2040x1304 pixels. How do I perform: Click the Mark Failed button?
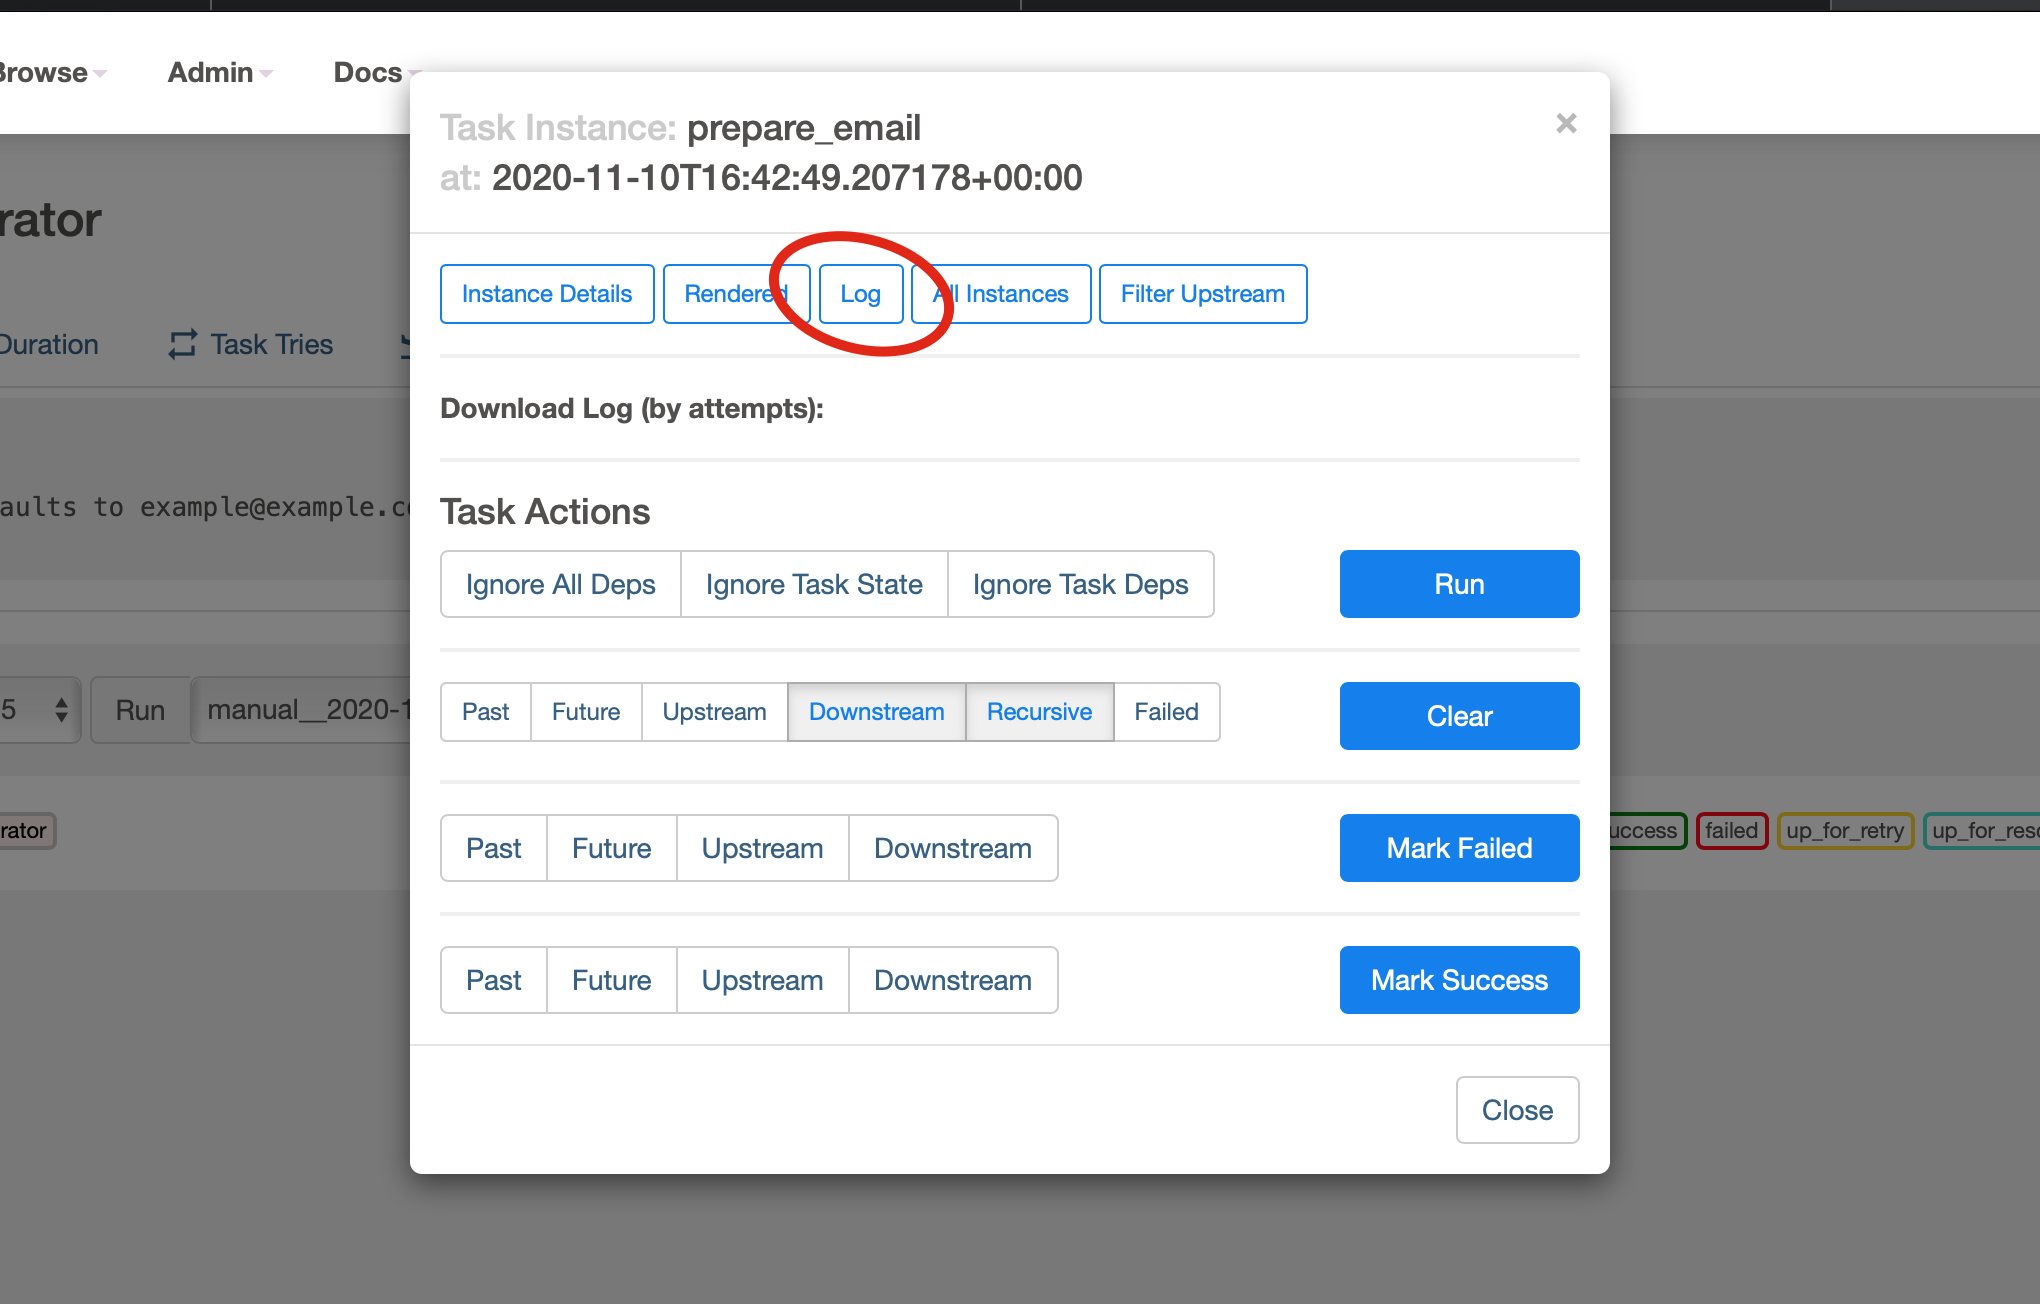[x=1460, y=848]
